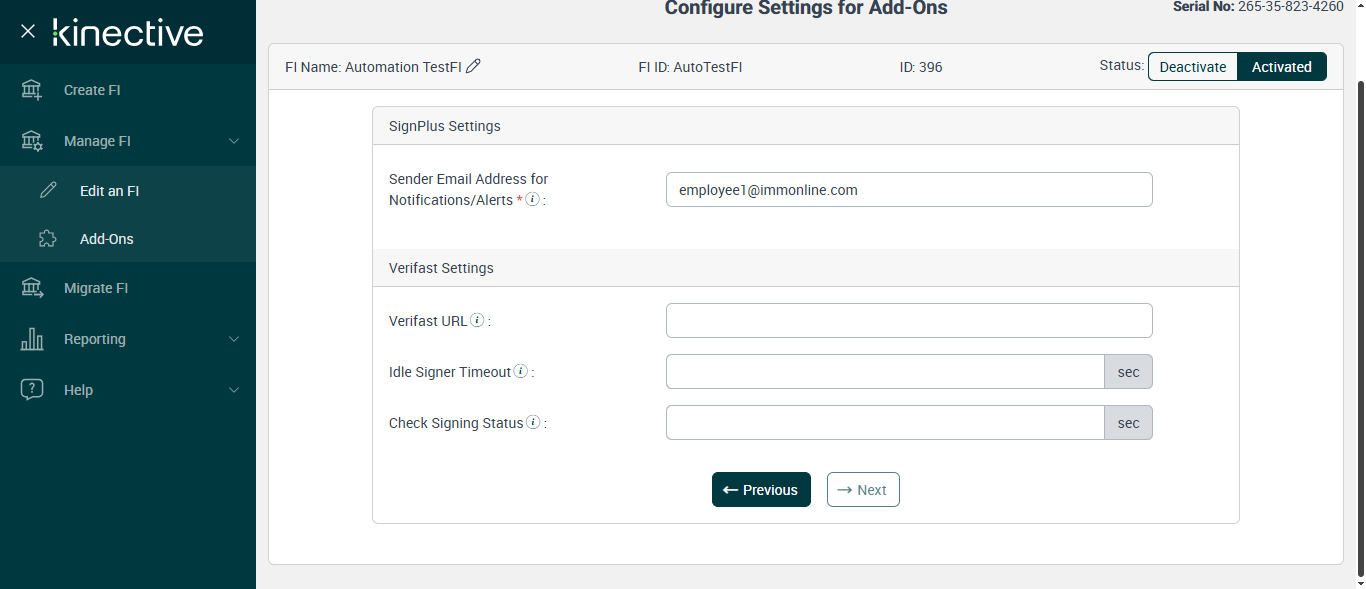
Task: Click the pencil icon beside FI Name
Action: pyautogui.click(x=474, y=66)
